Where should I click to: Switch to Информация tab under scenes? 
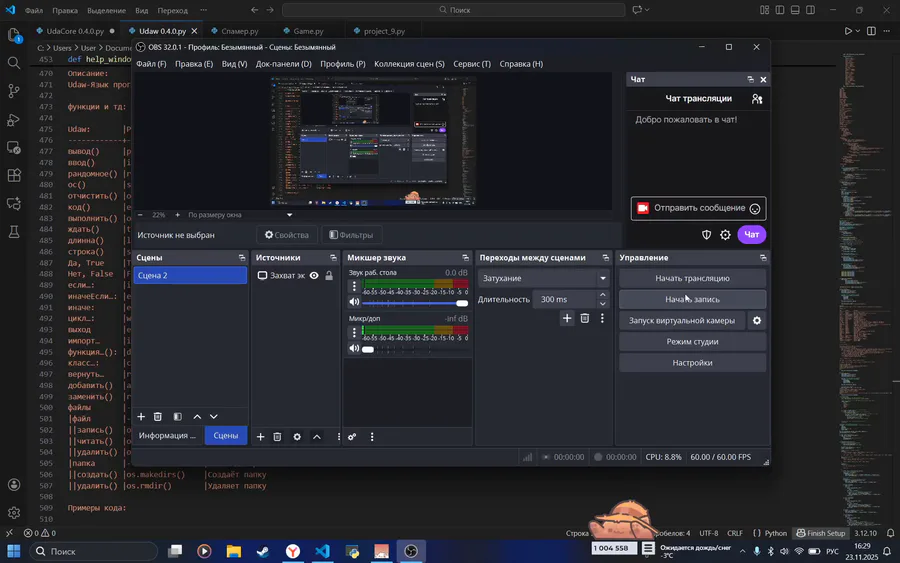tap(168, 436)
